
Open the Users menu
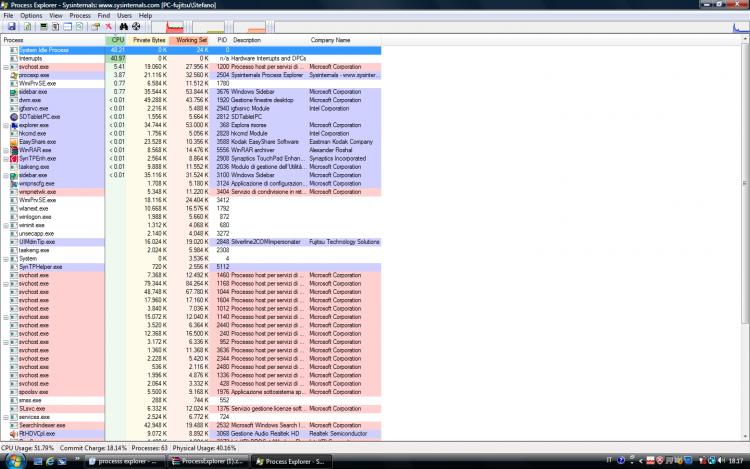pos(124,16)
